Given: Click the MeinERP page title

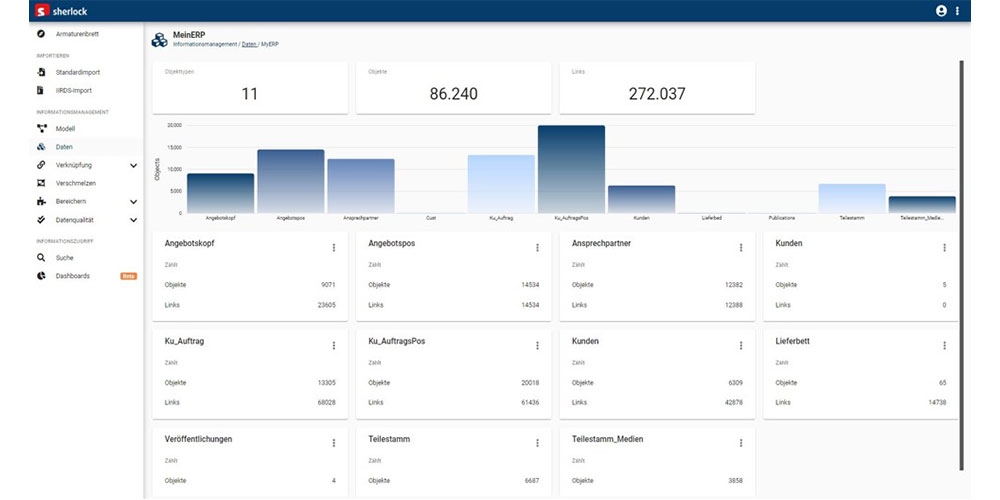Looking at the screenshot, I should tap(189, 34).
